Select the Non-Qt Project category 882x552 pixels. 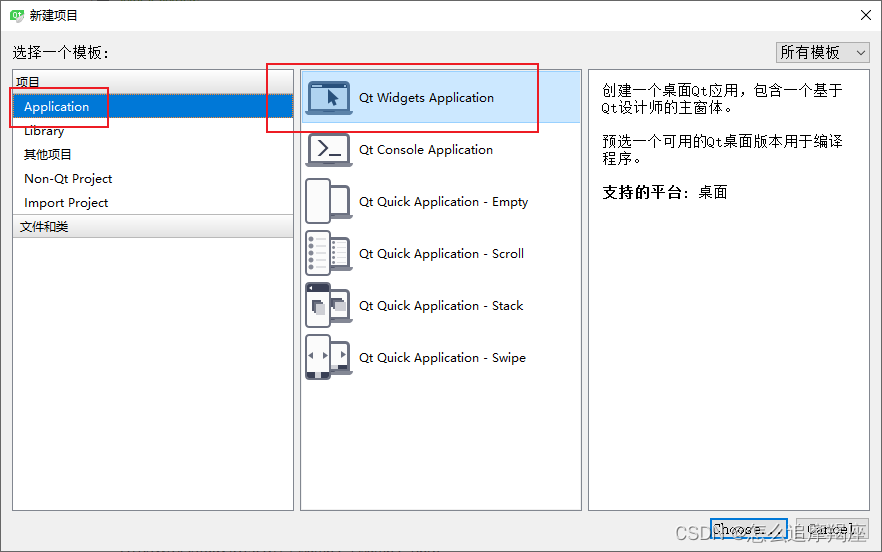(153, 178)
